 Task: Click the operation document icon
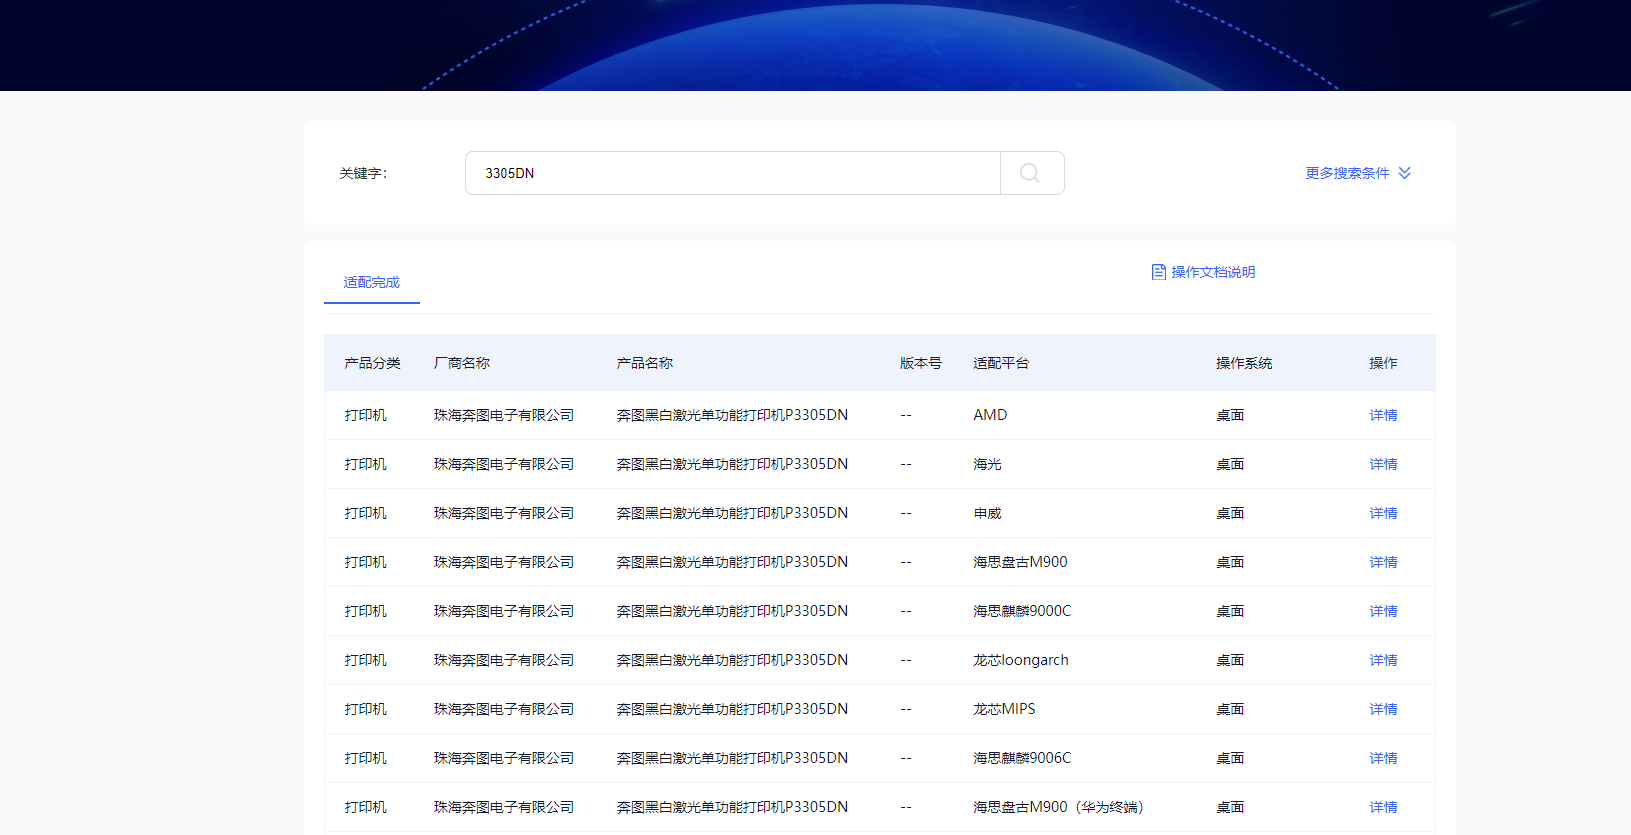tap(1158, 272)
